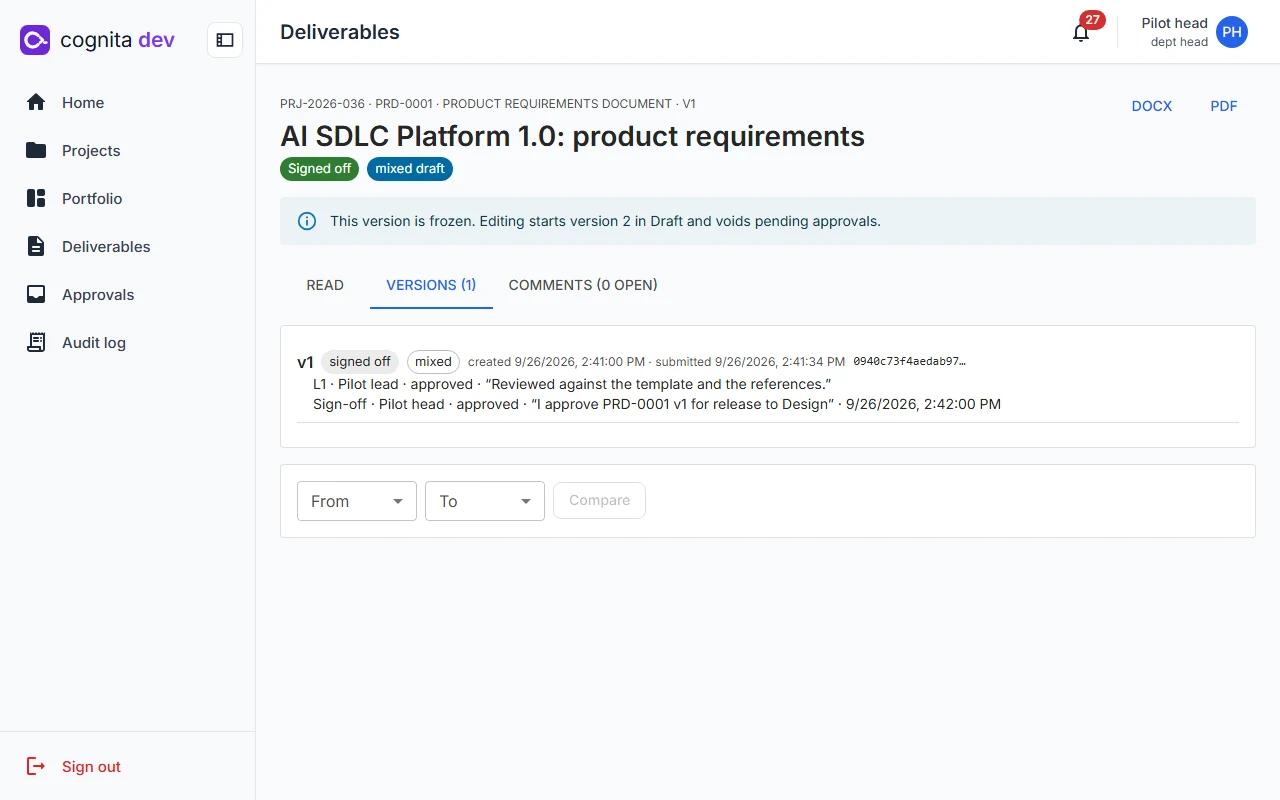Screen dimensions: 1280x800
Task: Click the version hash 0940c73f4aedab97
Action: pyautogui.click(x=909, y=362)
